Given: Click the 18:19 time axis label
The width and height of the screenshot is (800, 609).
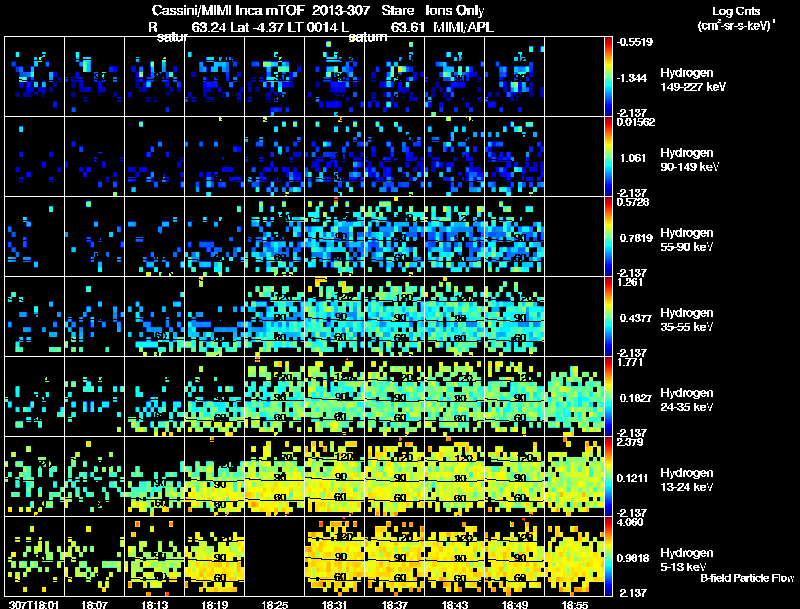Looking at the screenshot, I should [x=214, y=605].
